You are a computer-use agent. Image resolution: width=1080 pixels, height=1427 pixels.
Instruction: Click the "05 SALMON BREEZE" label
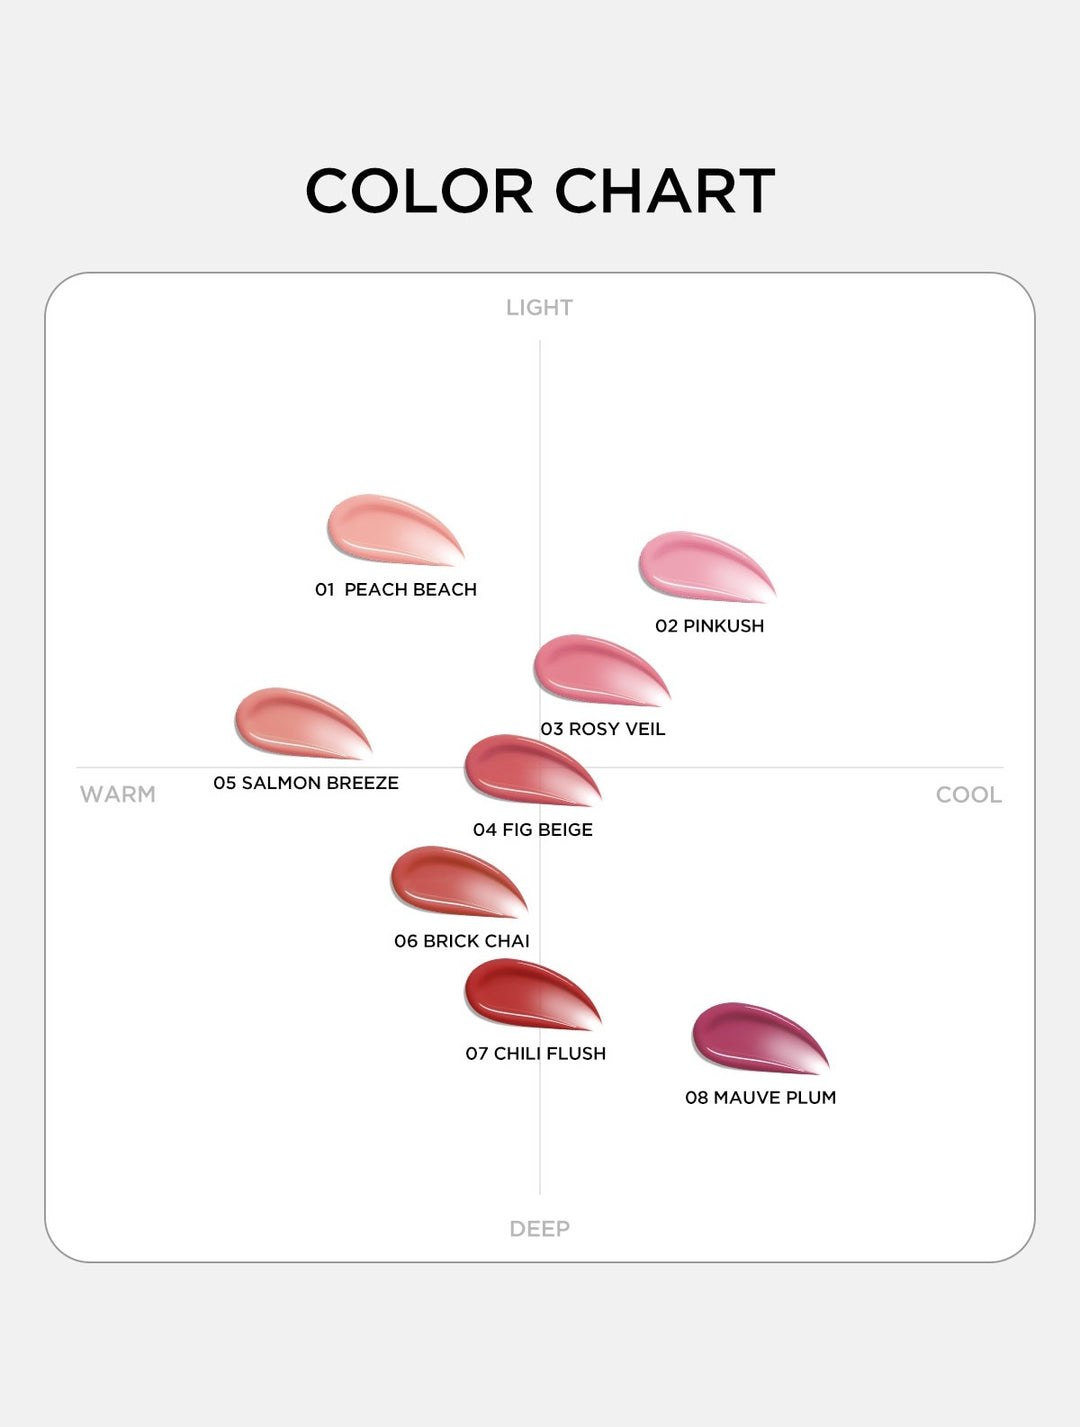[x=306, y=783]
